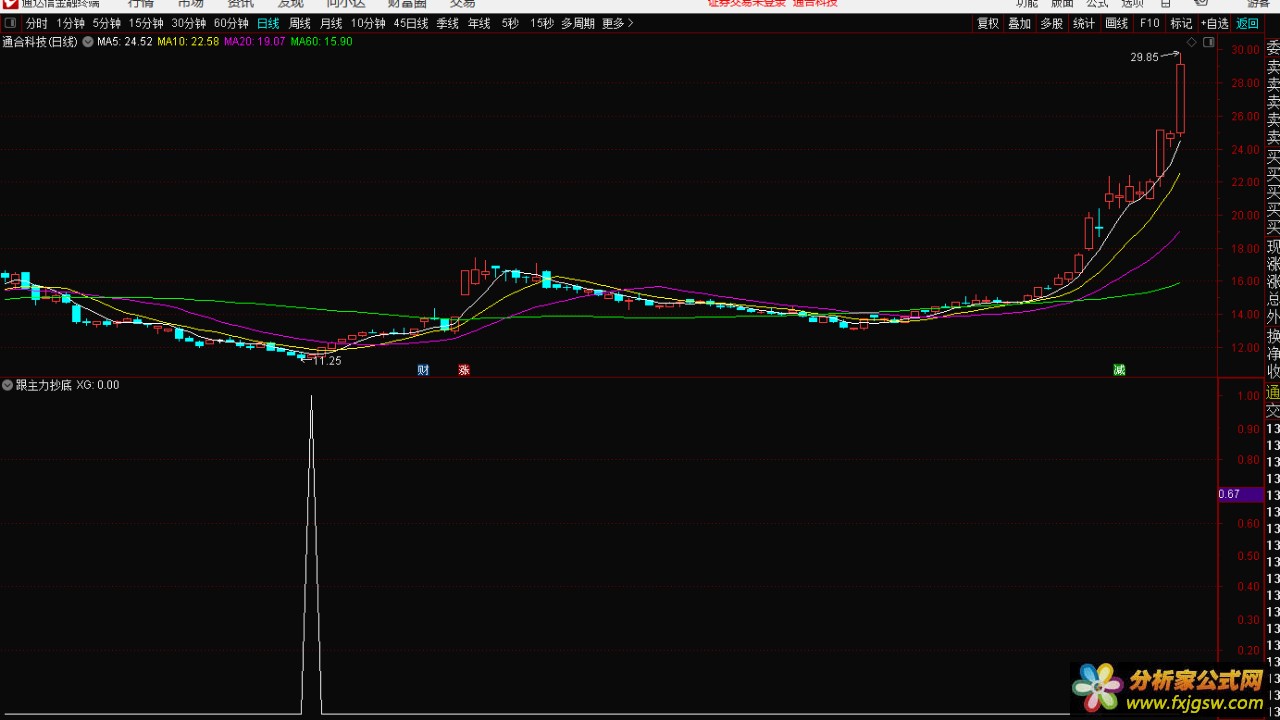This screenshot has width=1280, height=720.
Task: Click the 财 info marker on chart
Action: coord(423,370)
